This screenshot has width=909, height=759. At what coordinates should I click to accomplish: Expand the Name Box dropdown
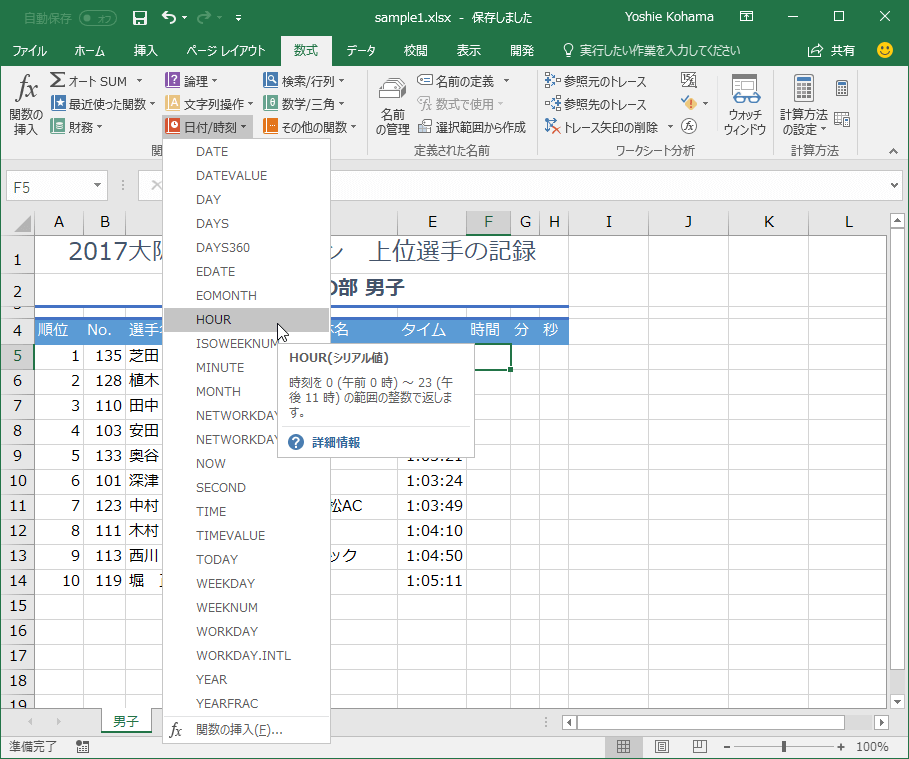click(97, 186)
